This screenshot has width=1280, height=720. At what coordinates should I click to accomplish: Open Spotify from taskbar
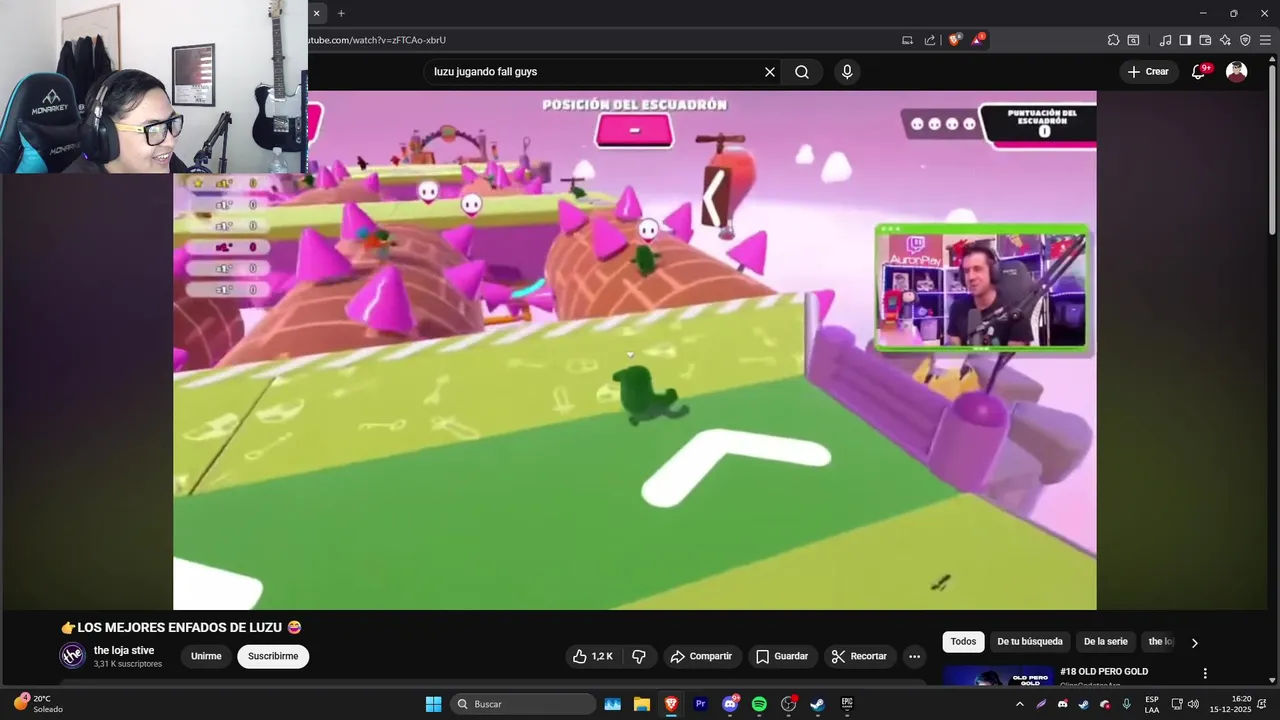[759, 704]
